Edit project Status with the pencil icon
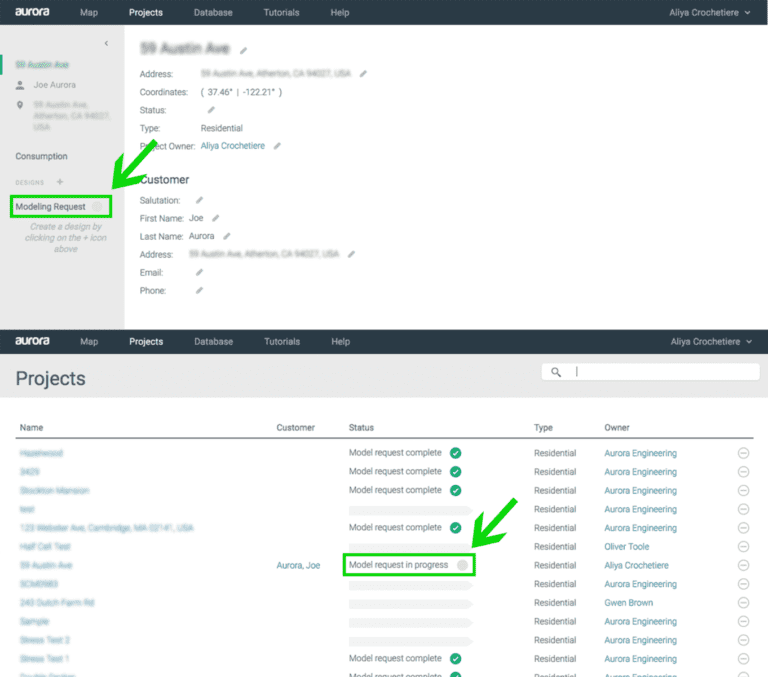 [211, 110]
